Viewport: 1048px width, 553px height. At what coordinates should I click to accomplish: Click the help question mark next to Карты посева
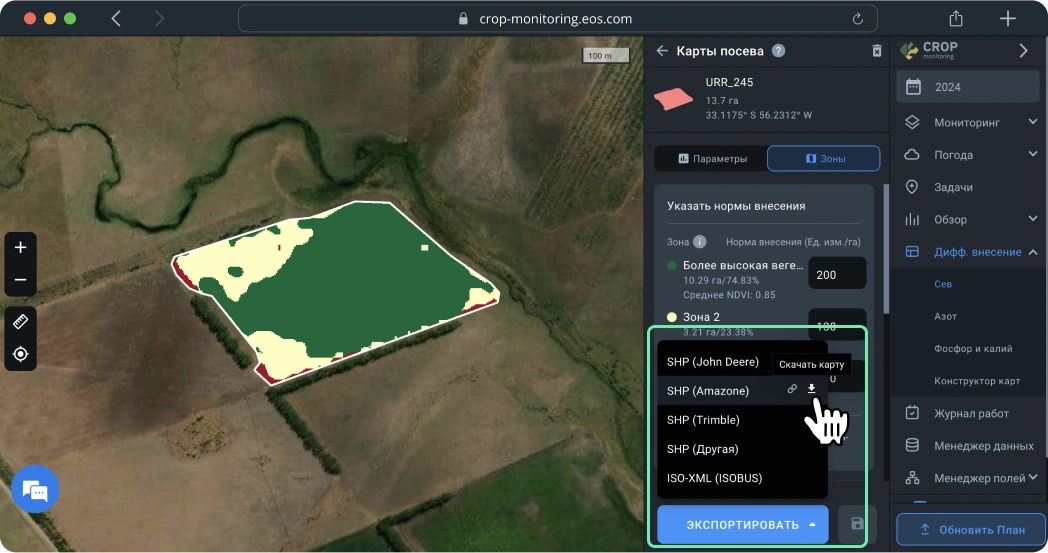[x=779, y=51]
